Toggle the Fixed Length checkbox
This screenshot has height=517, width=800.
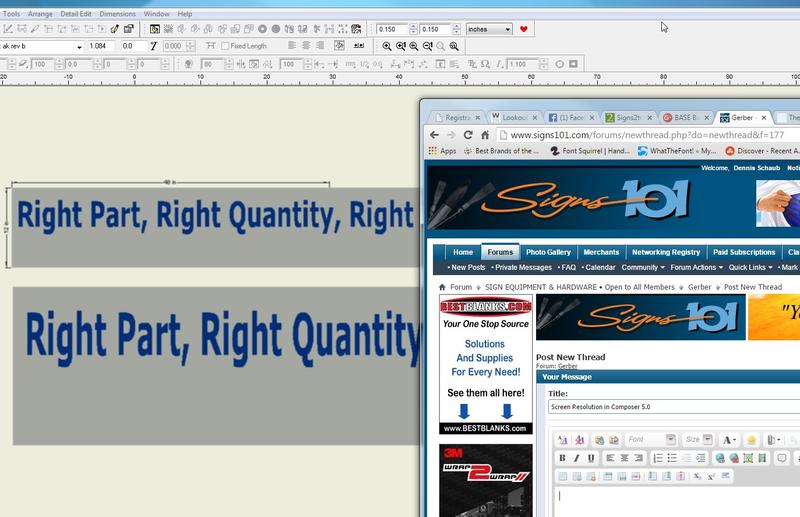pyautogui.click(x=225, y=46)
